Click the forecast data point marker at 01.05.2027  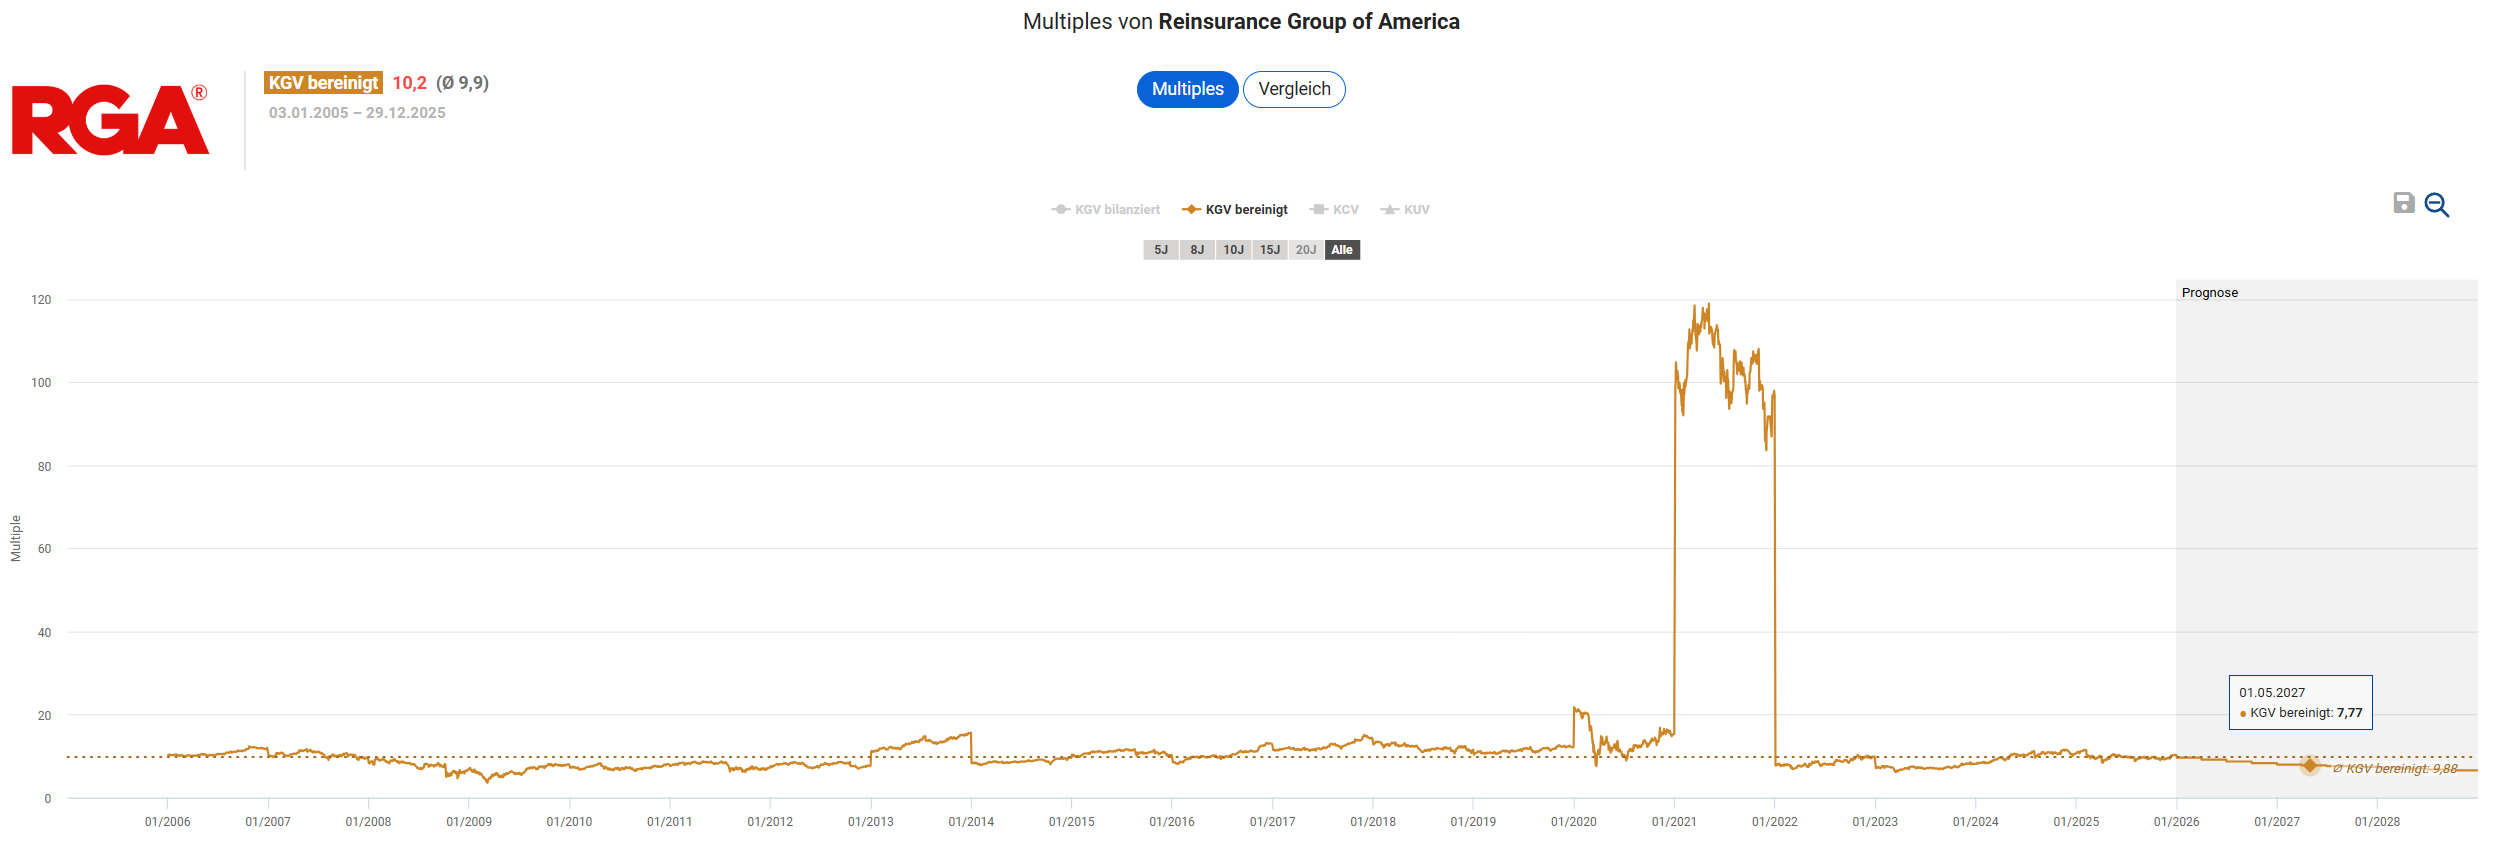2310,765
